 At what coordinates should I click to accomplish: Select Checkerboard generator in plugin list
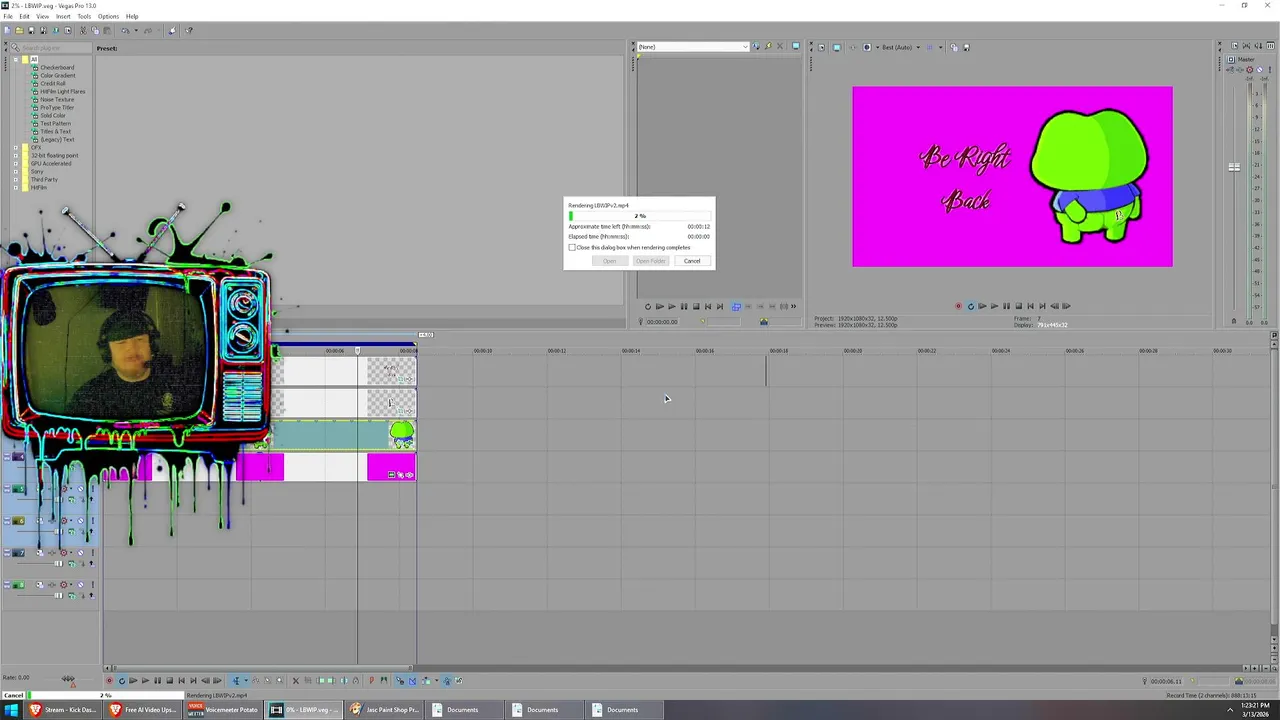point(57,67)
